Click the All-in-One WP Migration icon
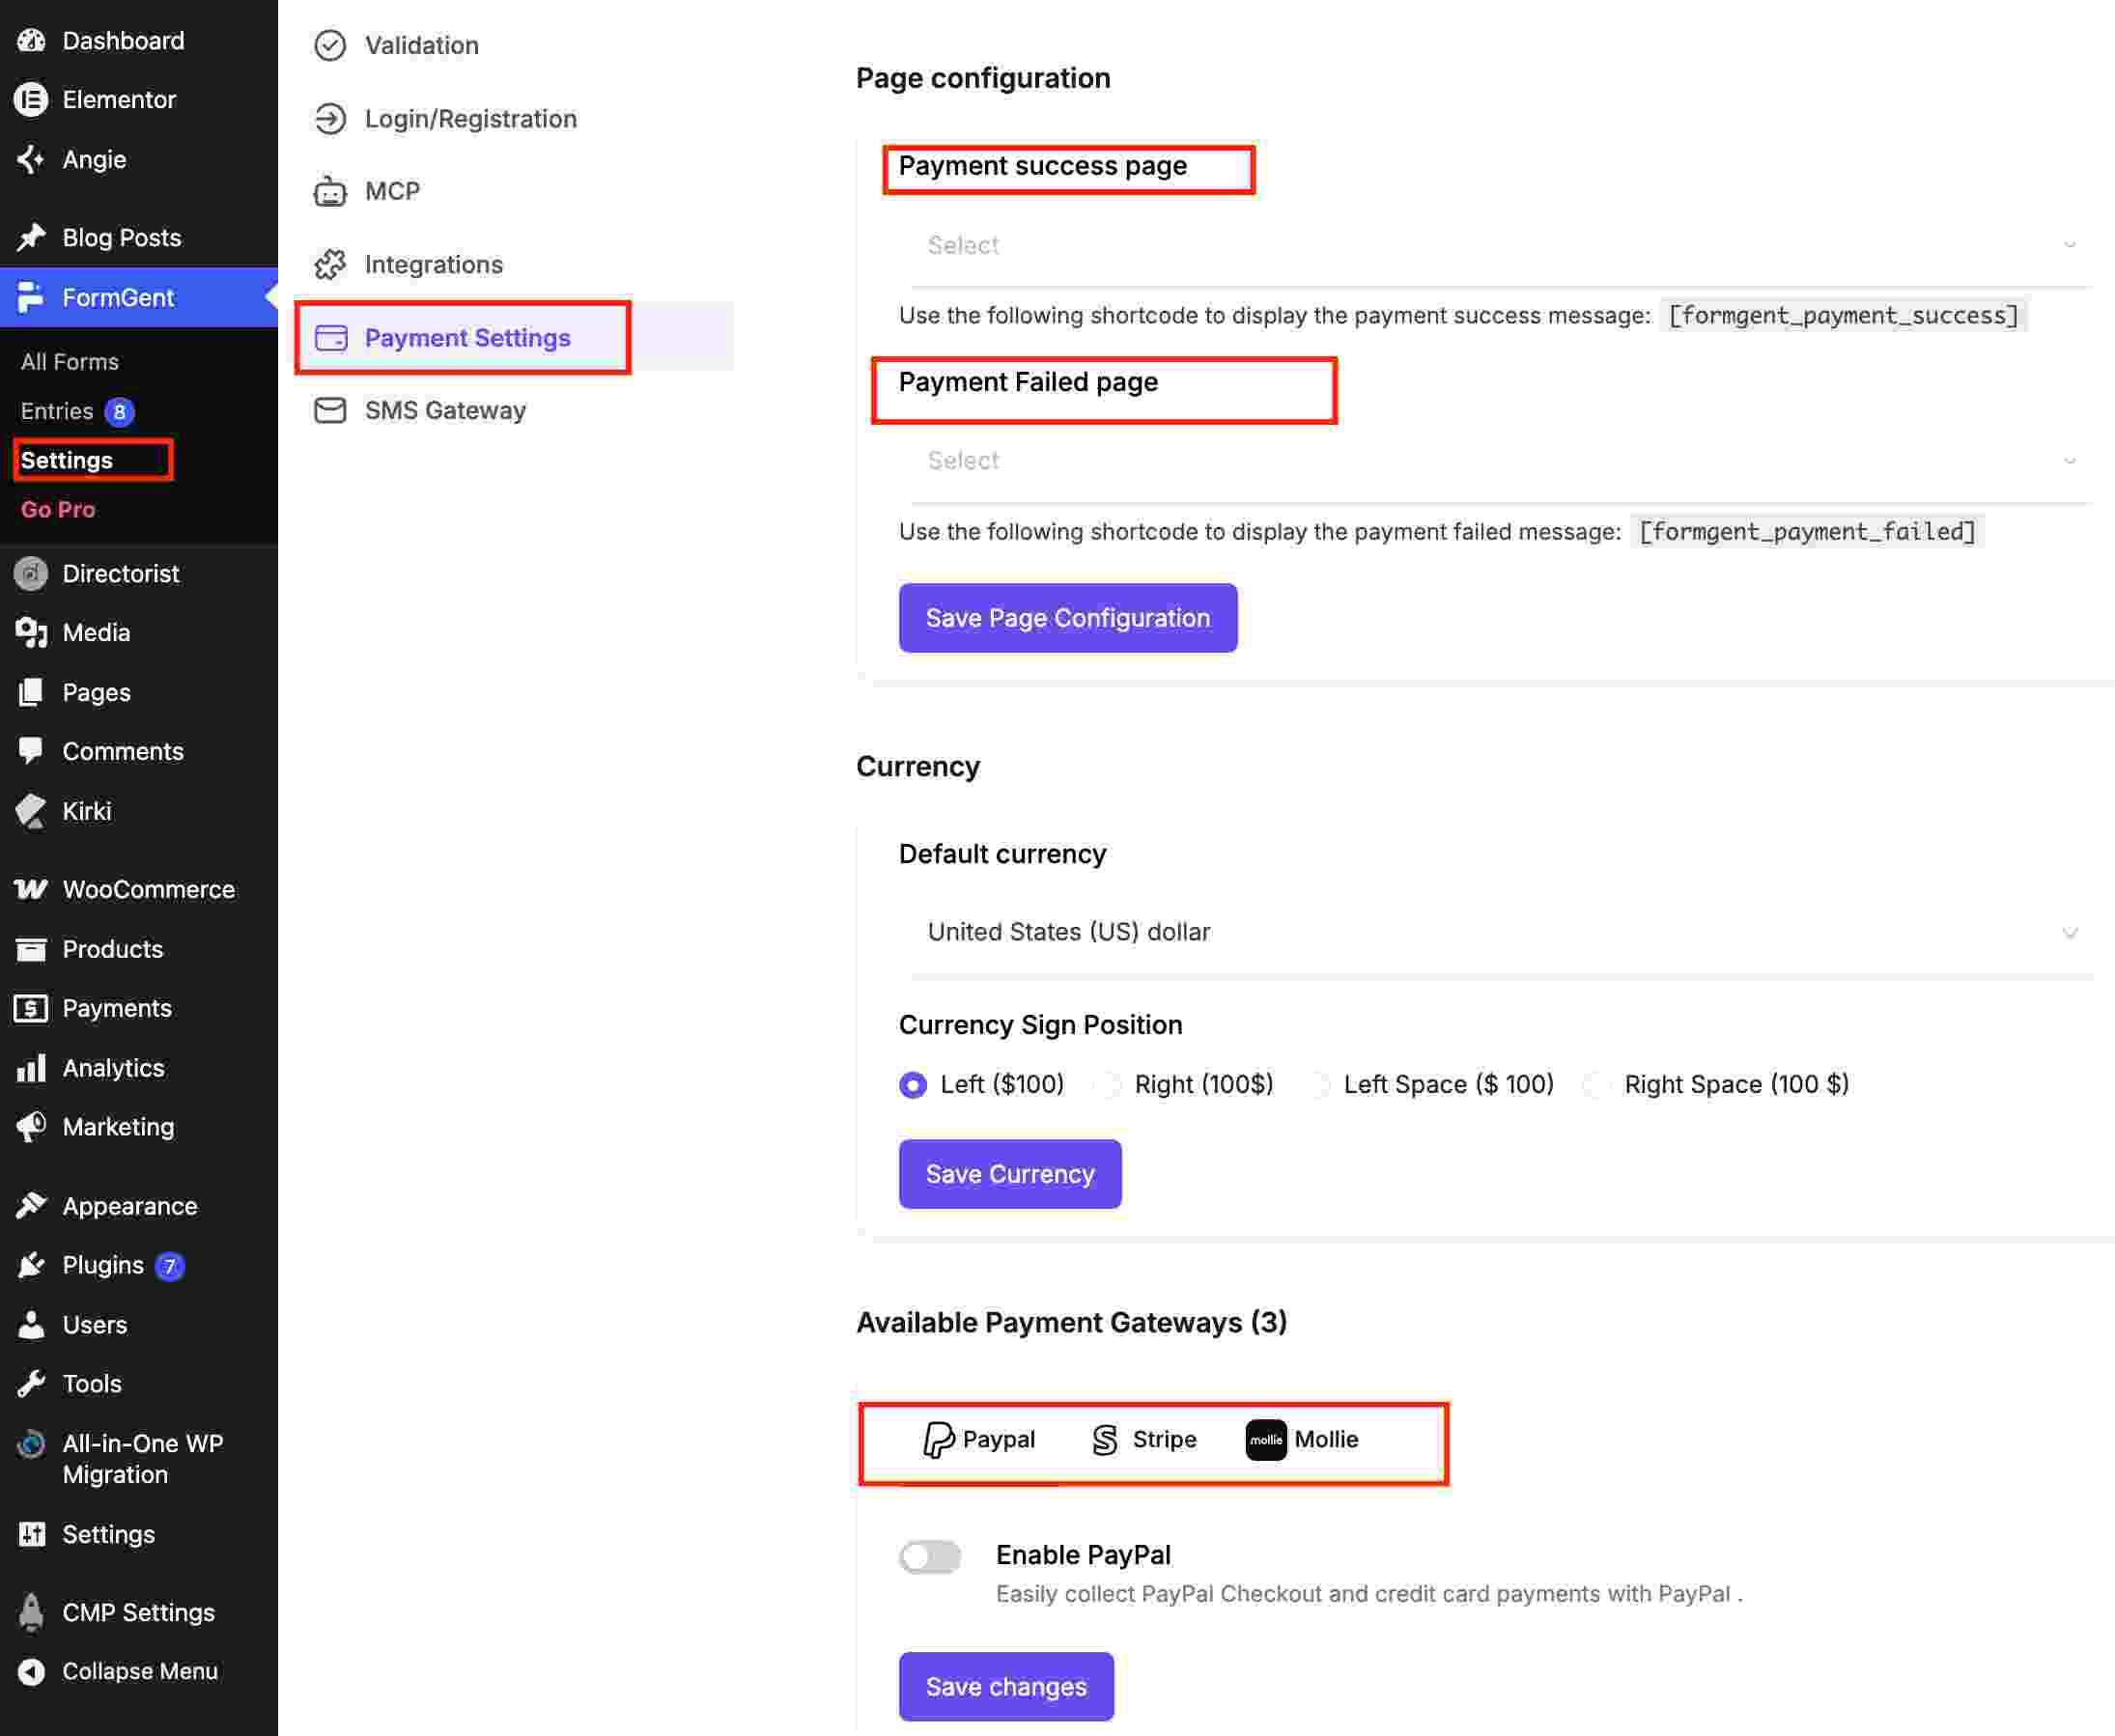This screenshot has height=1736, width=2115. coord(31,1444)
